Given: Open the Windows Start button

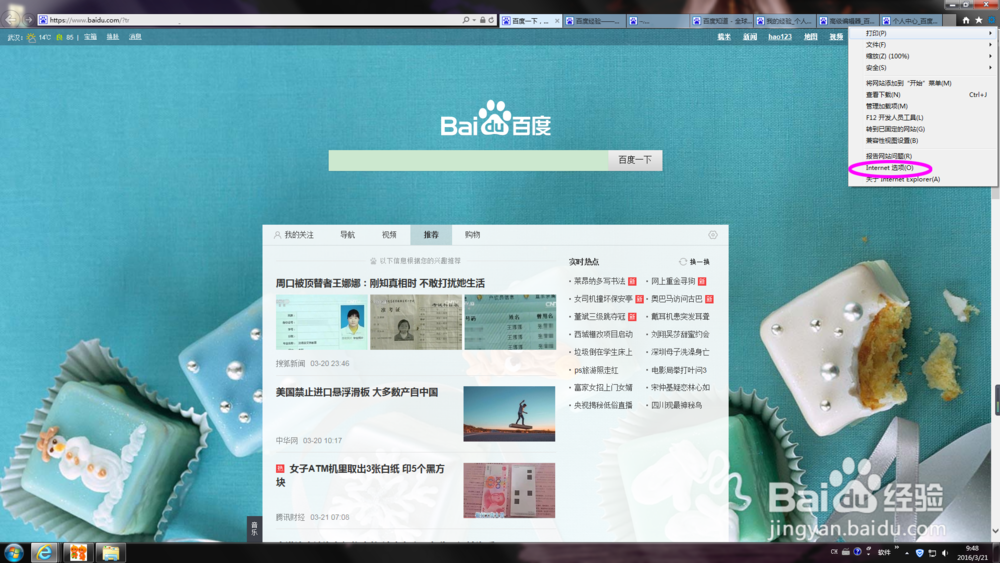Looking at the screenshot, I should [x=14, y=552].
